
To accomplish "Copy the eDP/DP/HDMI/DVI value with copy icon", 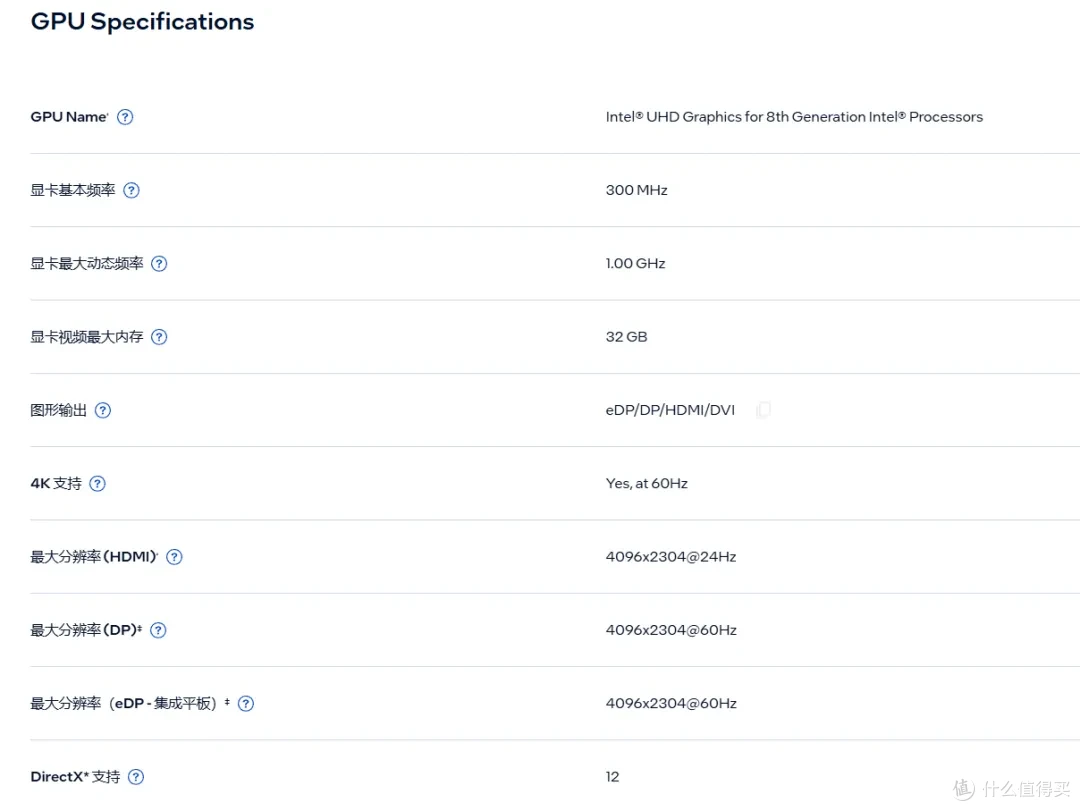I will 763,410.
